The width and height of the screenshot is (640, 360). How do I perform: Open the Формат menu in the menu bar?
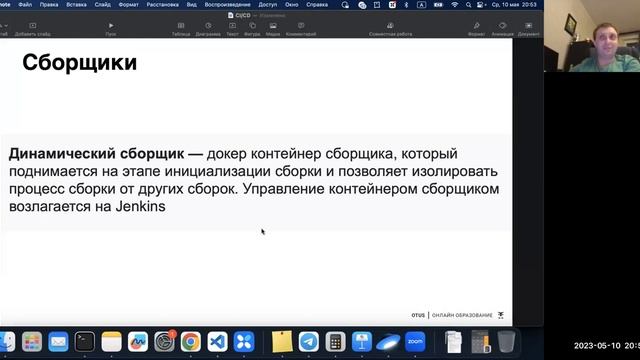[x=129, y=5]
